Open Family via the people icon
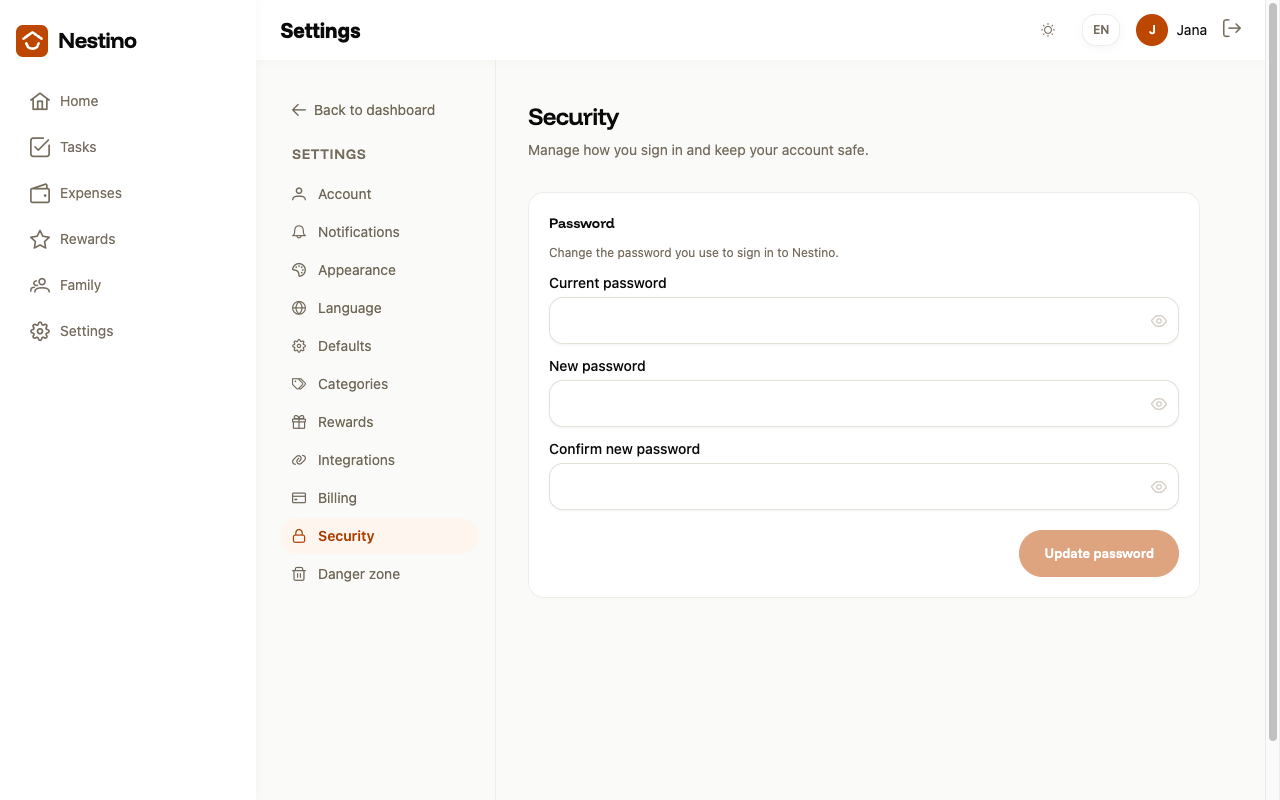Screen dimensions: 1280x800 [40, 285]
